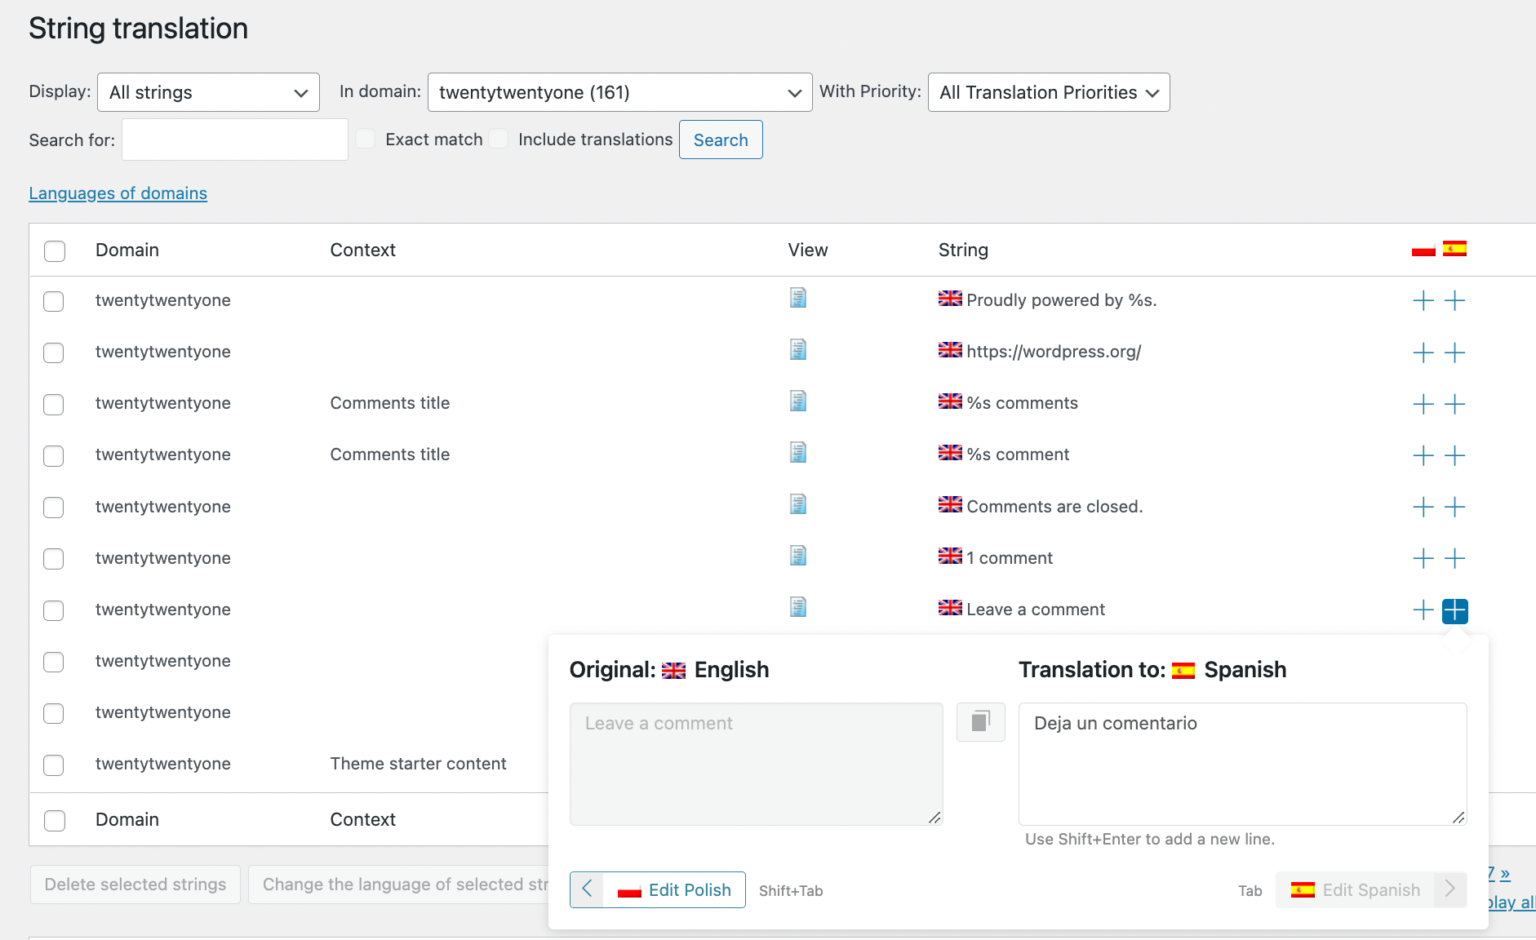Screen dimensions: 1536x940
Task: Open the With Priority dropdown
Action: (x=1048, y=92)
